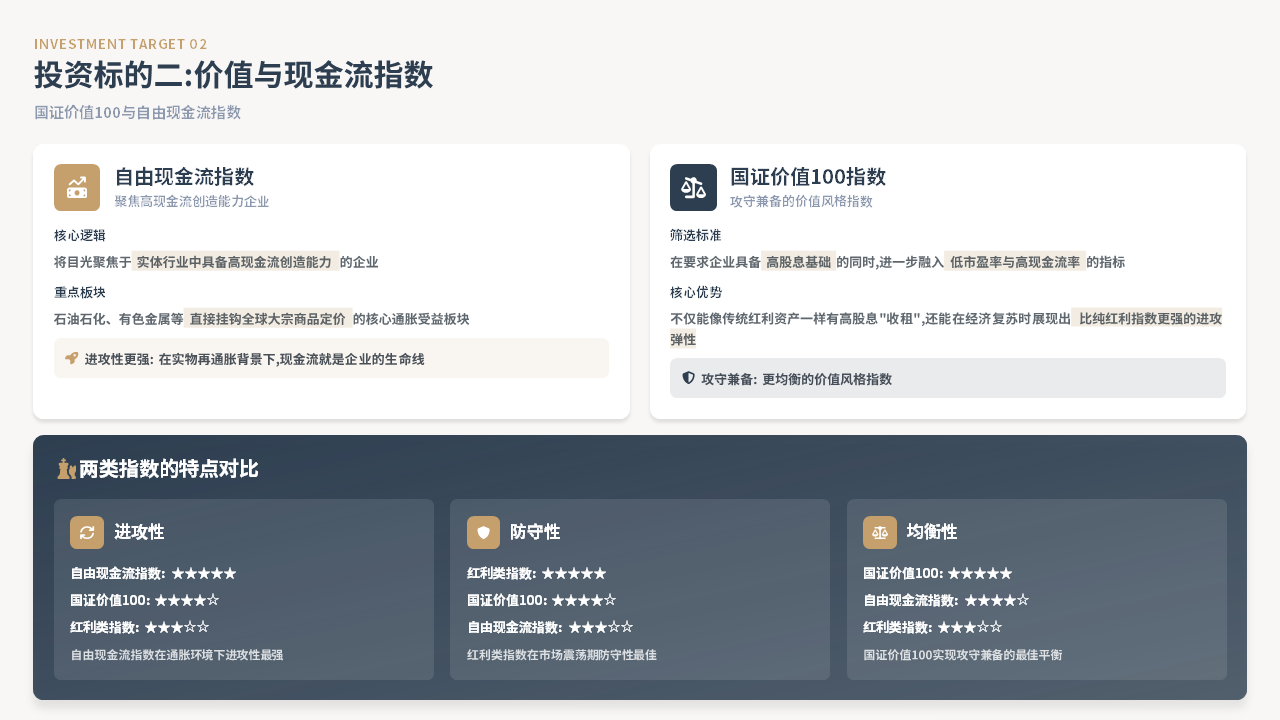Click the scale icon in 均衡性 card
1280x720 pixels.
point(880,533)
